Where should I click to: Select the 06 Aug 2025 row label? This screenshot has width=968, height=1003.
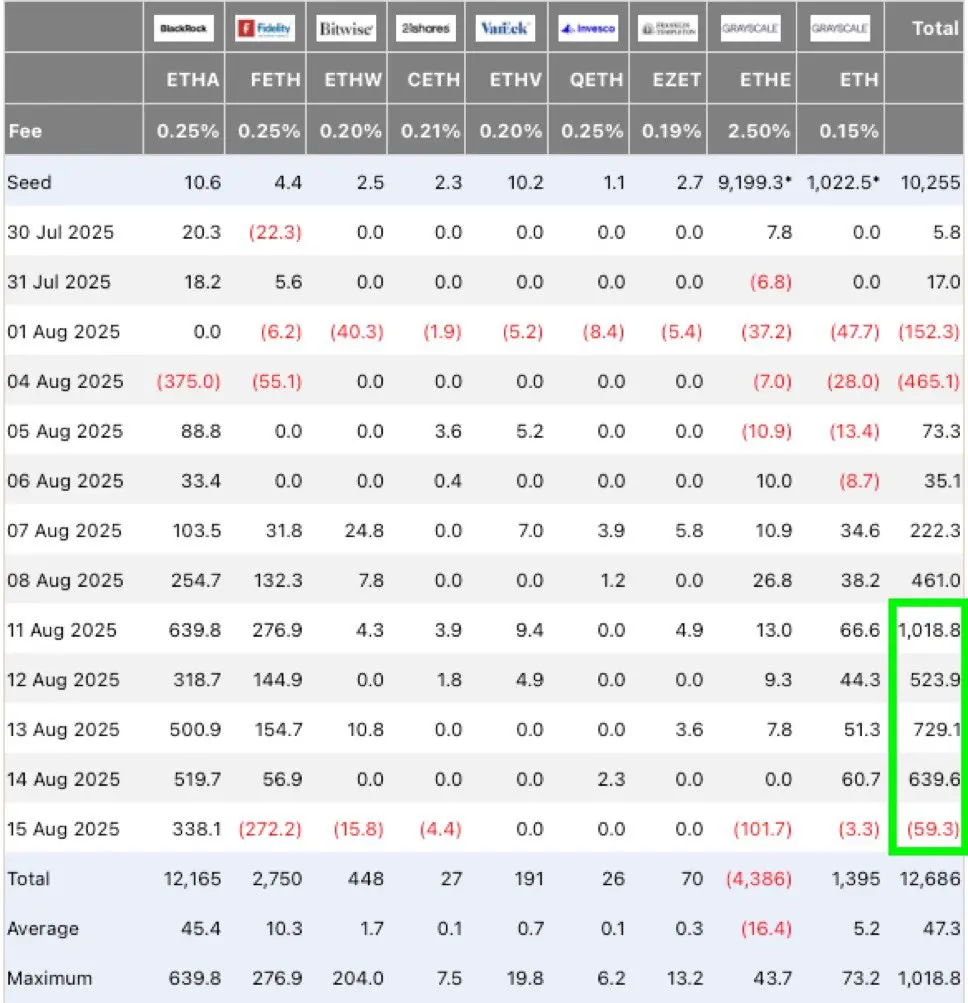coord(65,480)
